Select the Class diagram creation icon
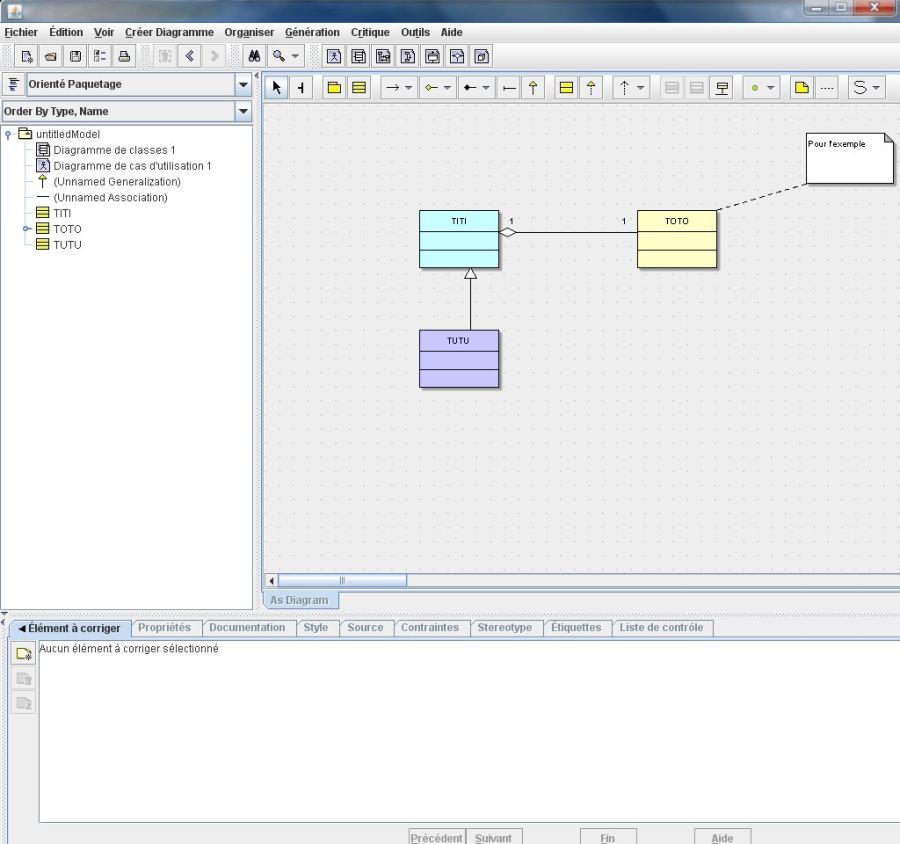The height and width of the screenshot is (844, 900). pyautogui.click(x=358, y=56)
